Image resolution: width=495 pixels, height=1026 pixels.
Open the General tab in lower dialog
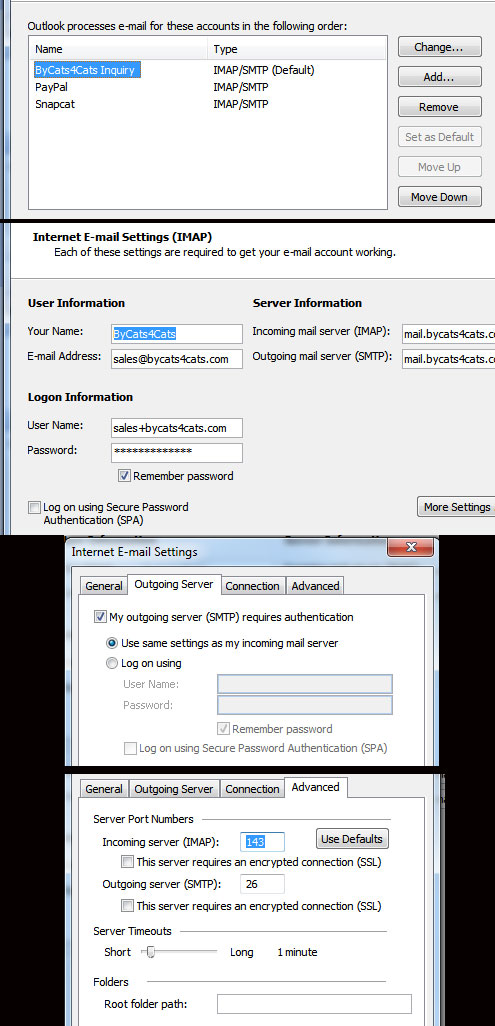(x=104, y=789)
